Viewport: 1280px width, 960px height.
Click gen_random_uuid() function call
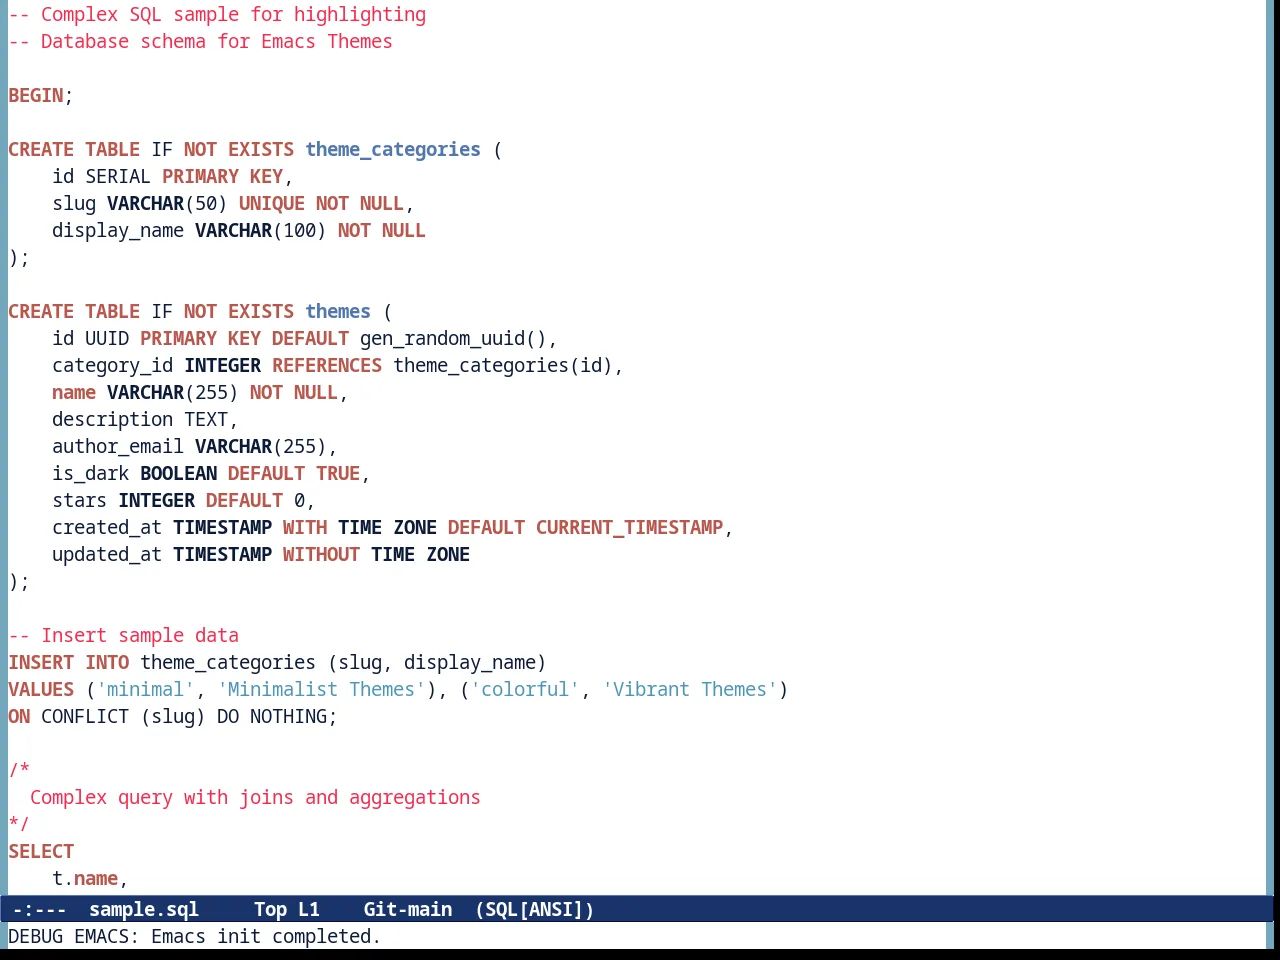(453, 338)
